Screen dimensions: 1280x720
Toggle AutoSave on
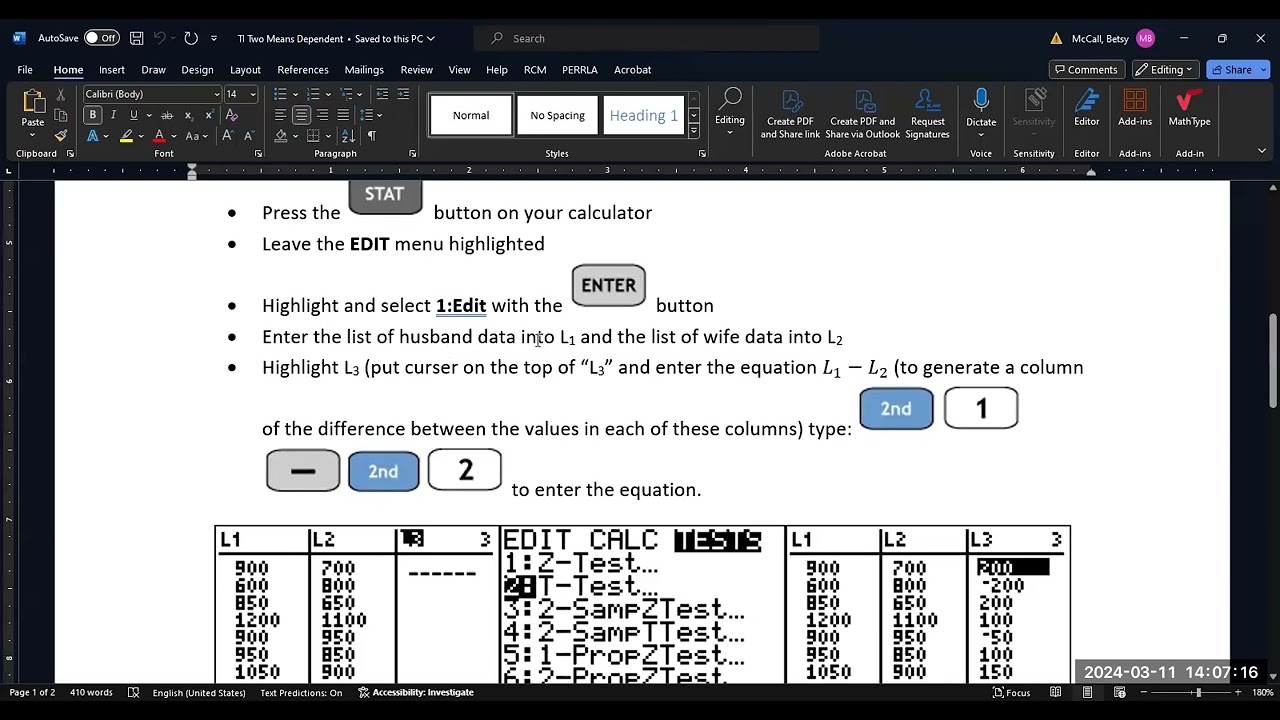click(100, 38)
